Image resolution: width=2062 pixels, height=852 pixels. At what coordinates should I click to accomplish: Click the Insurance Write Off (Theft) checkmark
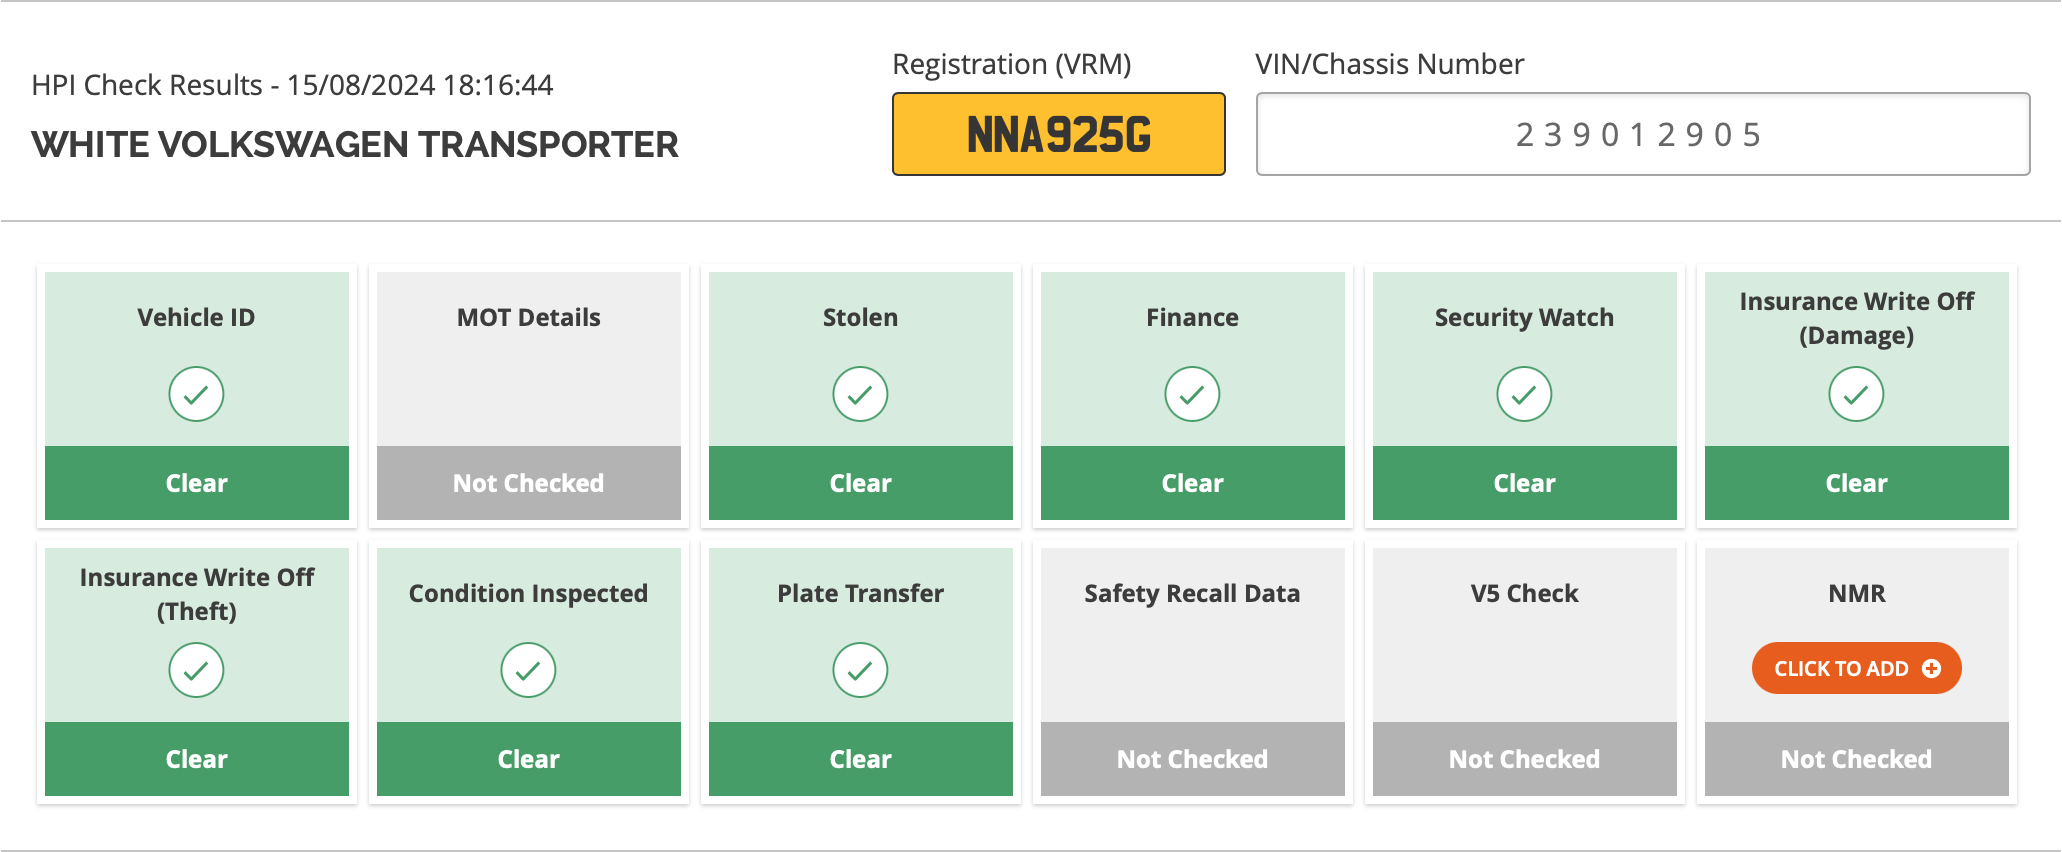(x=196, y=670)
